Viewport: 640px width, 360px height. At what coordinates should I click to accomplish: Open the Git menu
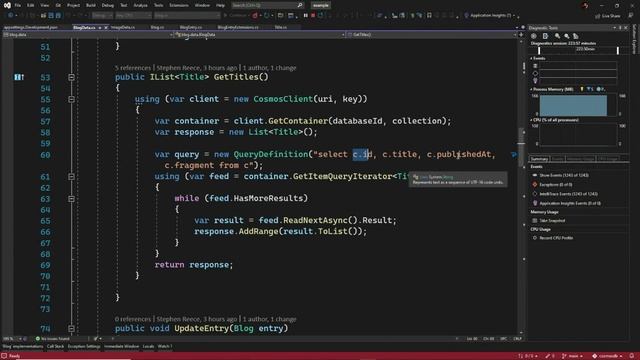point(58,5)
